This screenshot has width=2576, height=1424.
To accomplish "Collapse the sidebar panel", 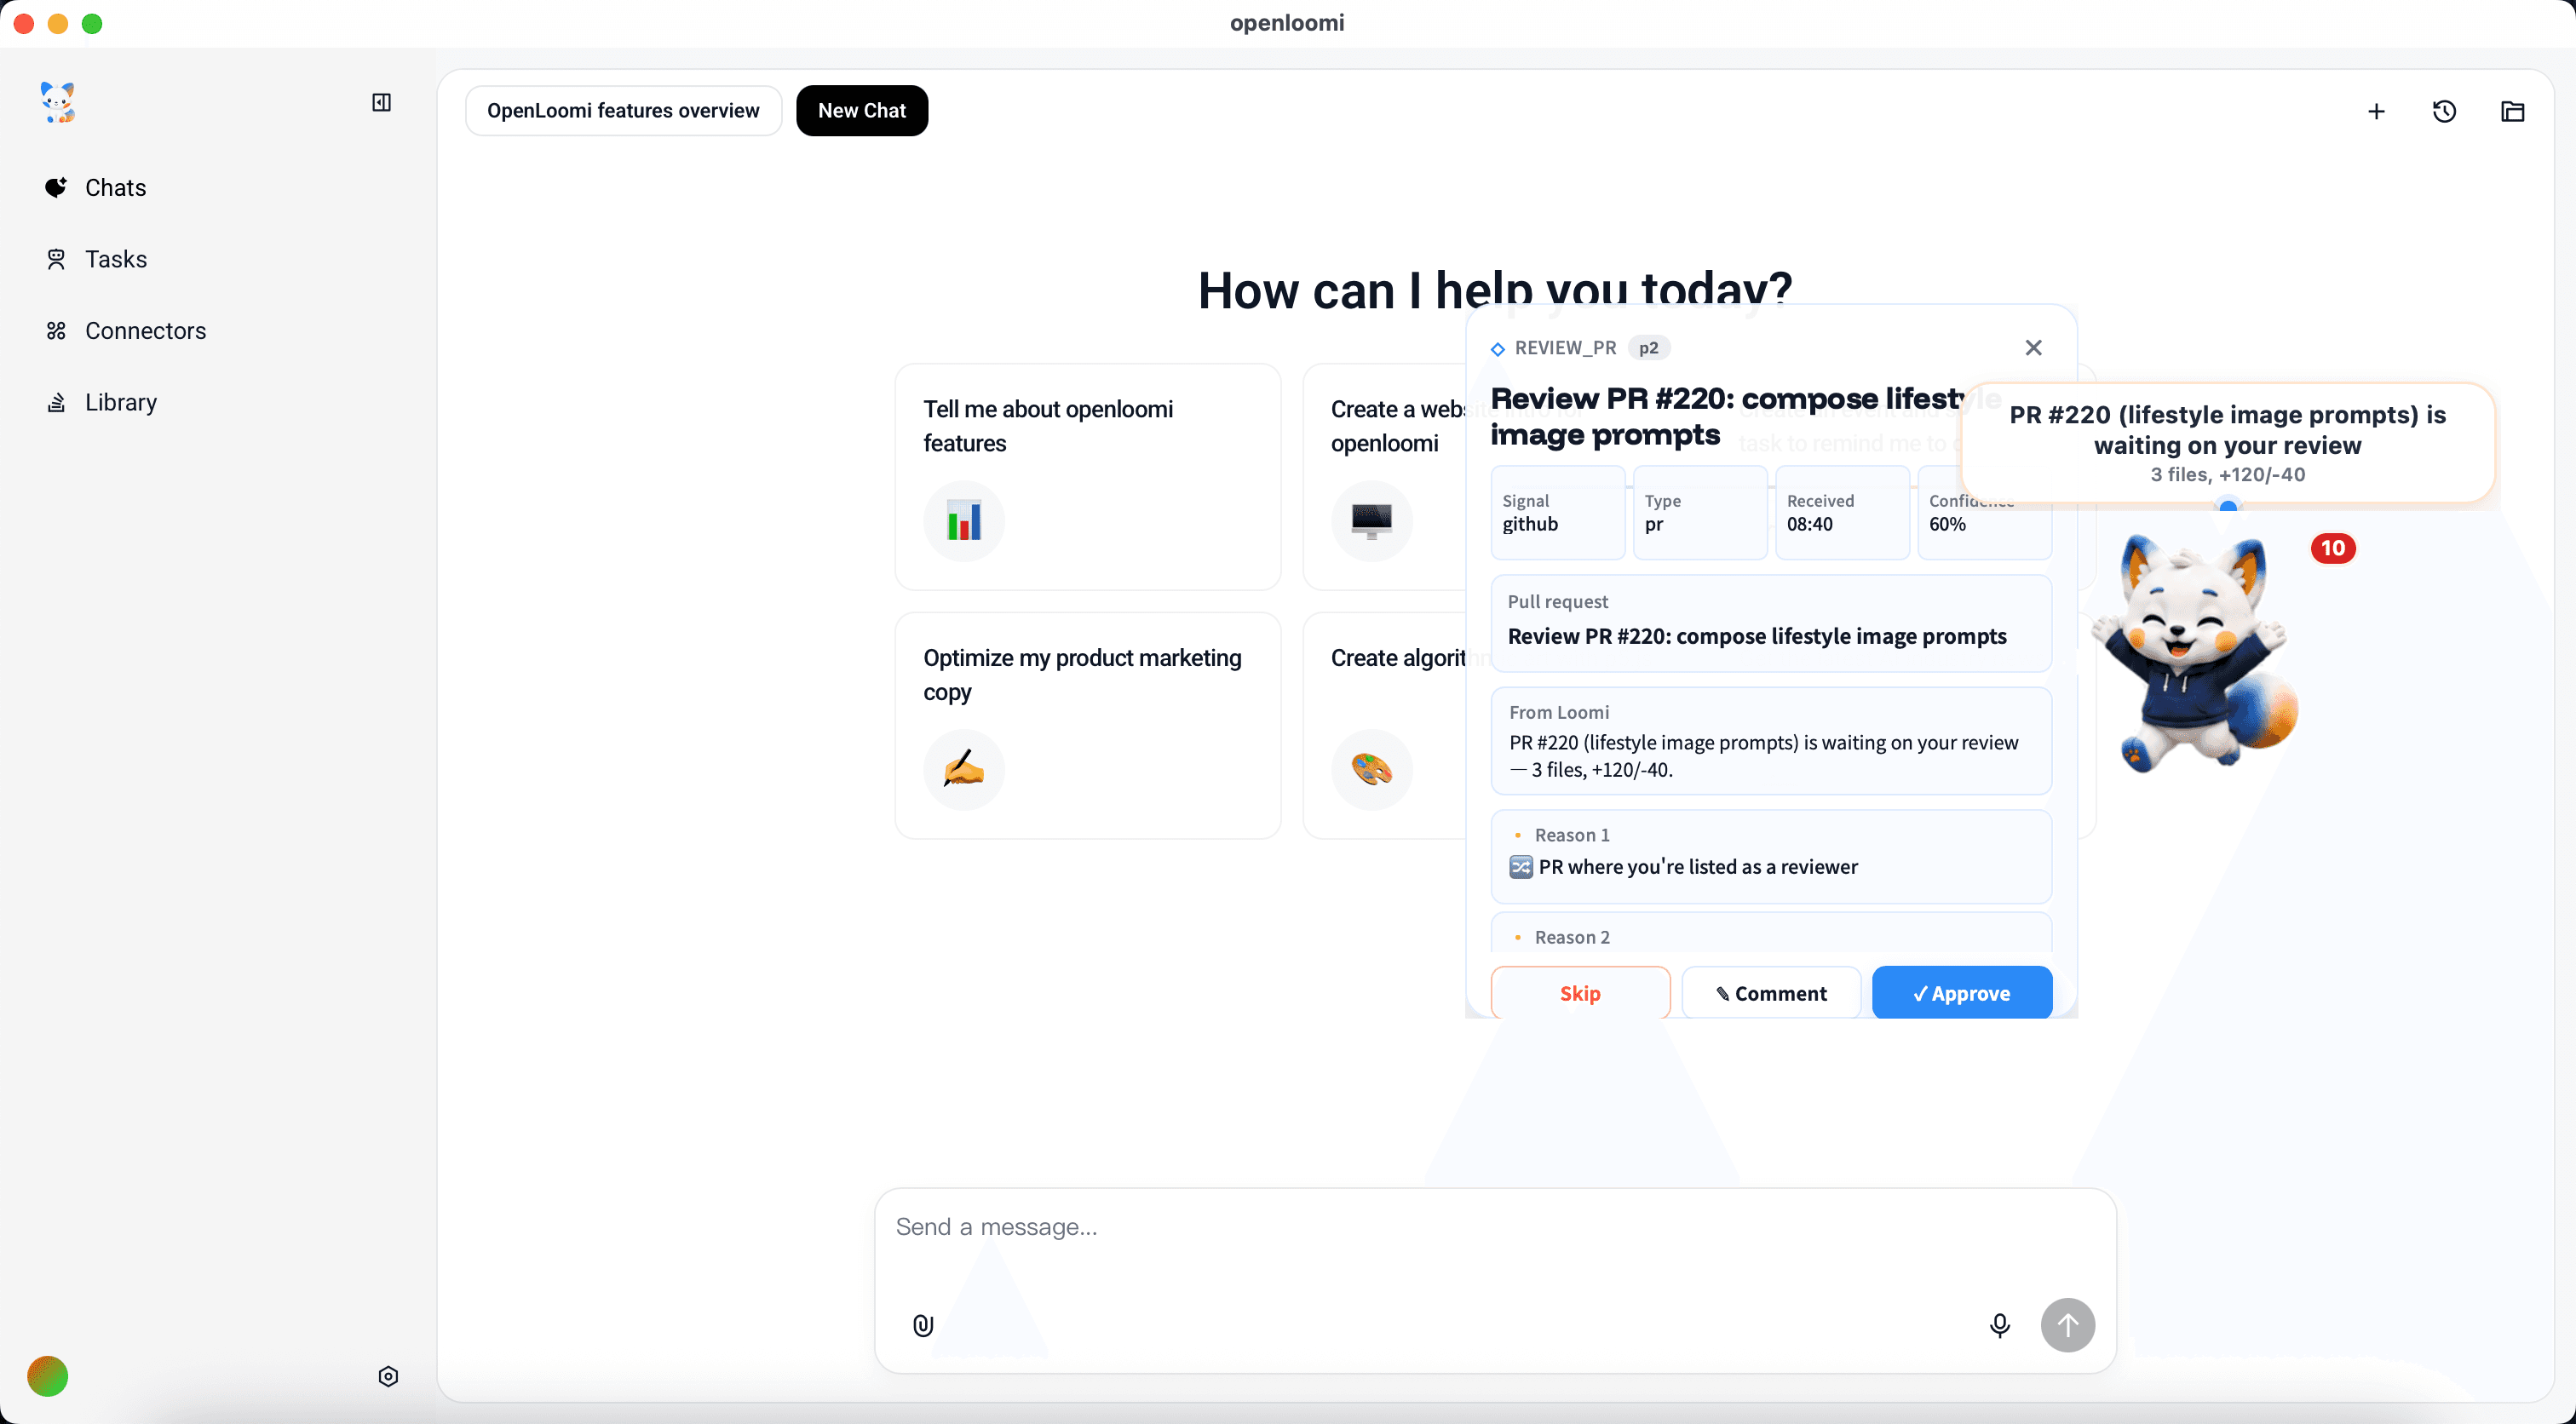I will [381, 102].
